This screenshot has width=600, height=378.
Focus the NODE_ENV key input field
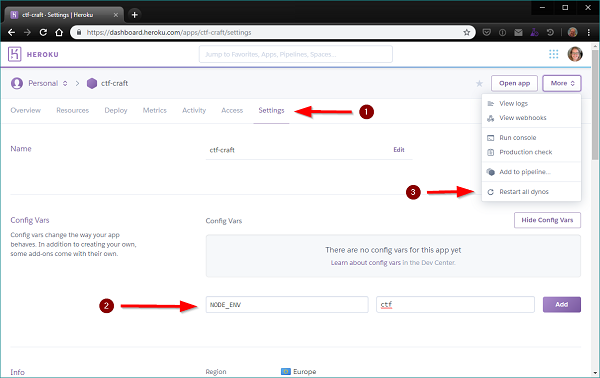[287, 305]
